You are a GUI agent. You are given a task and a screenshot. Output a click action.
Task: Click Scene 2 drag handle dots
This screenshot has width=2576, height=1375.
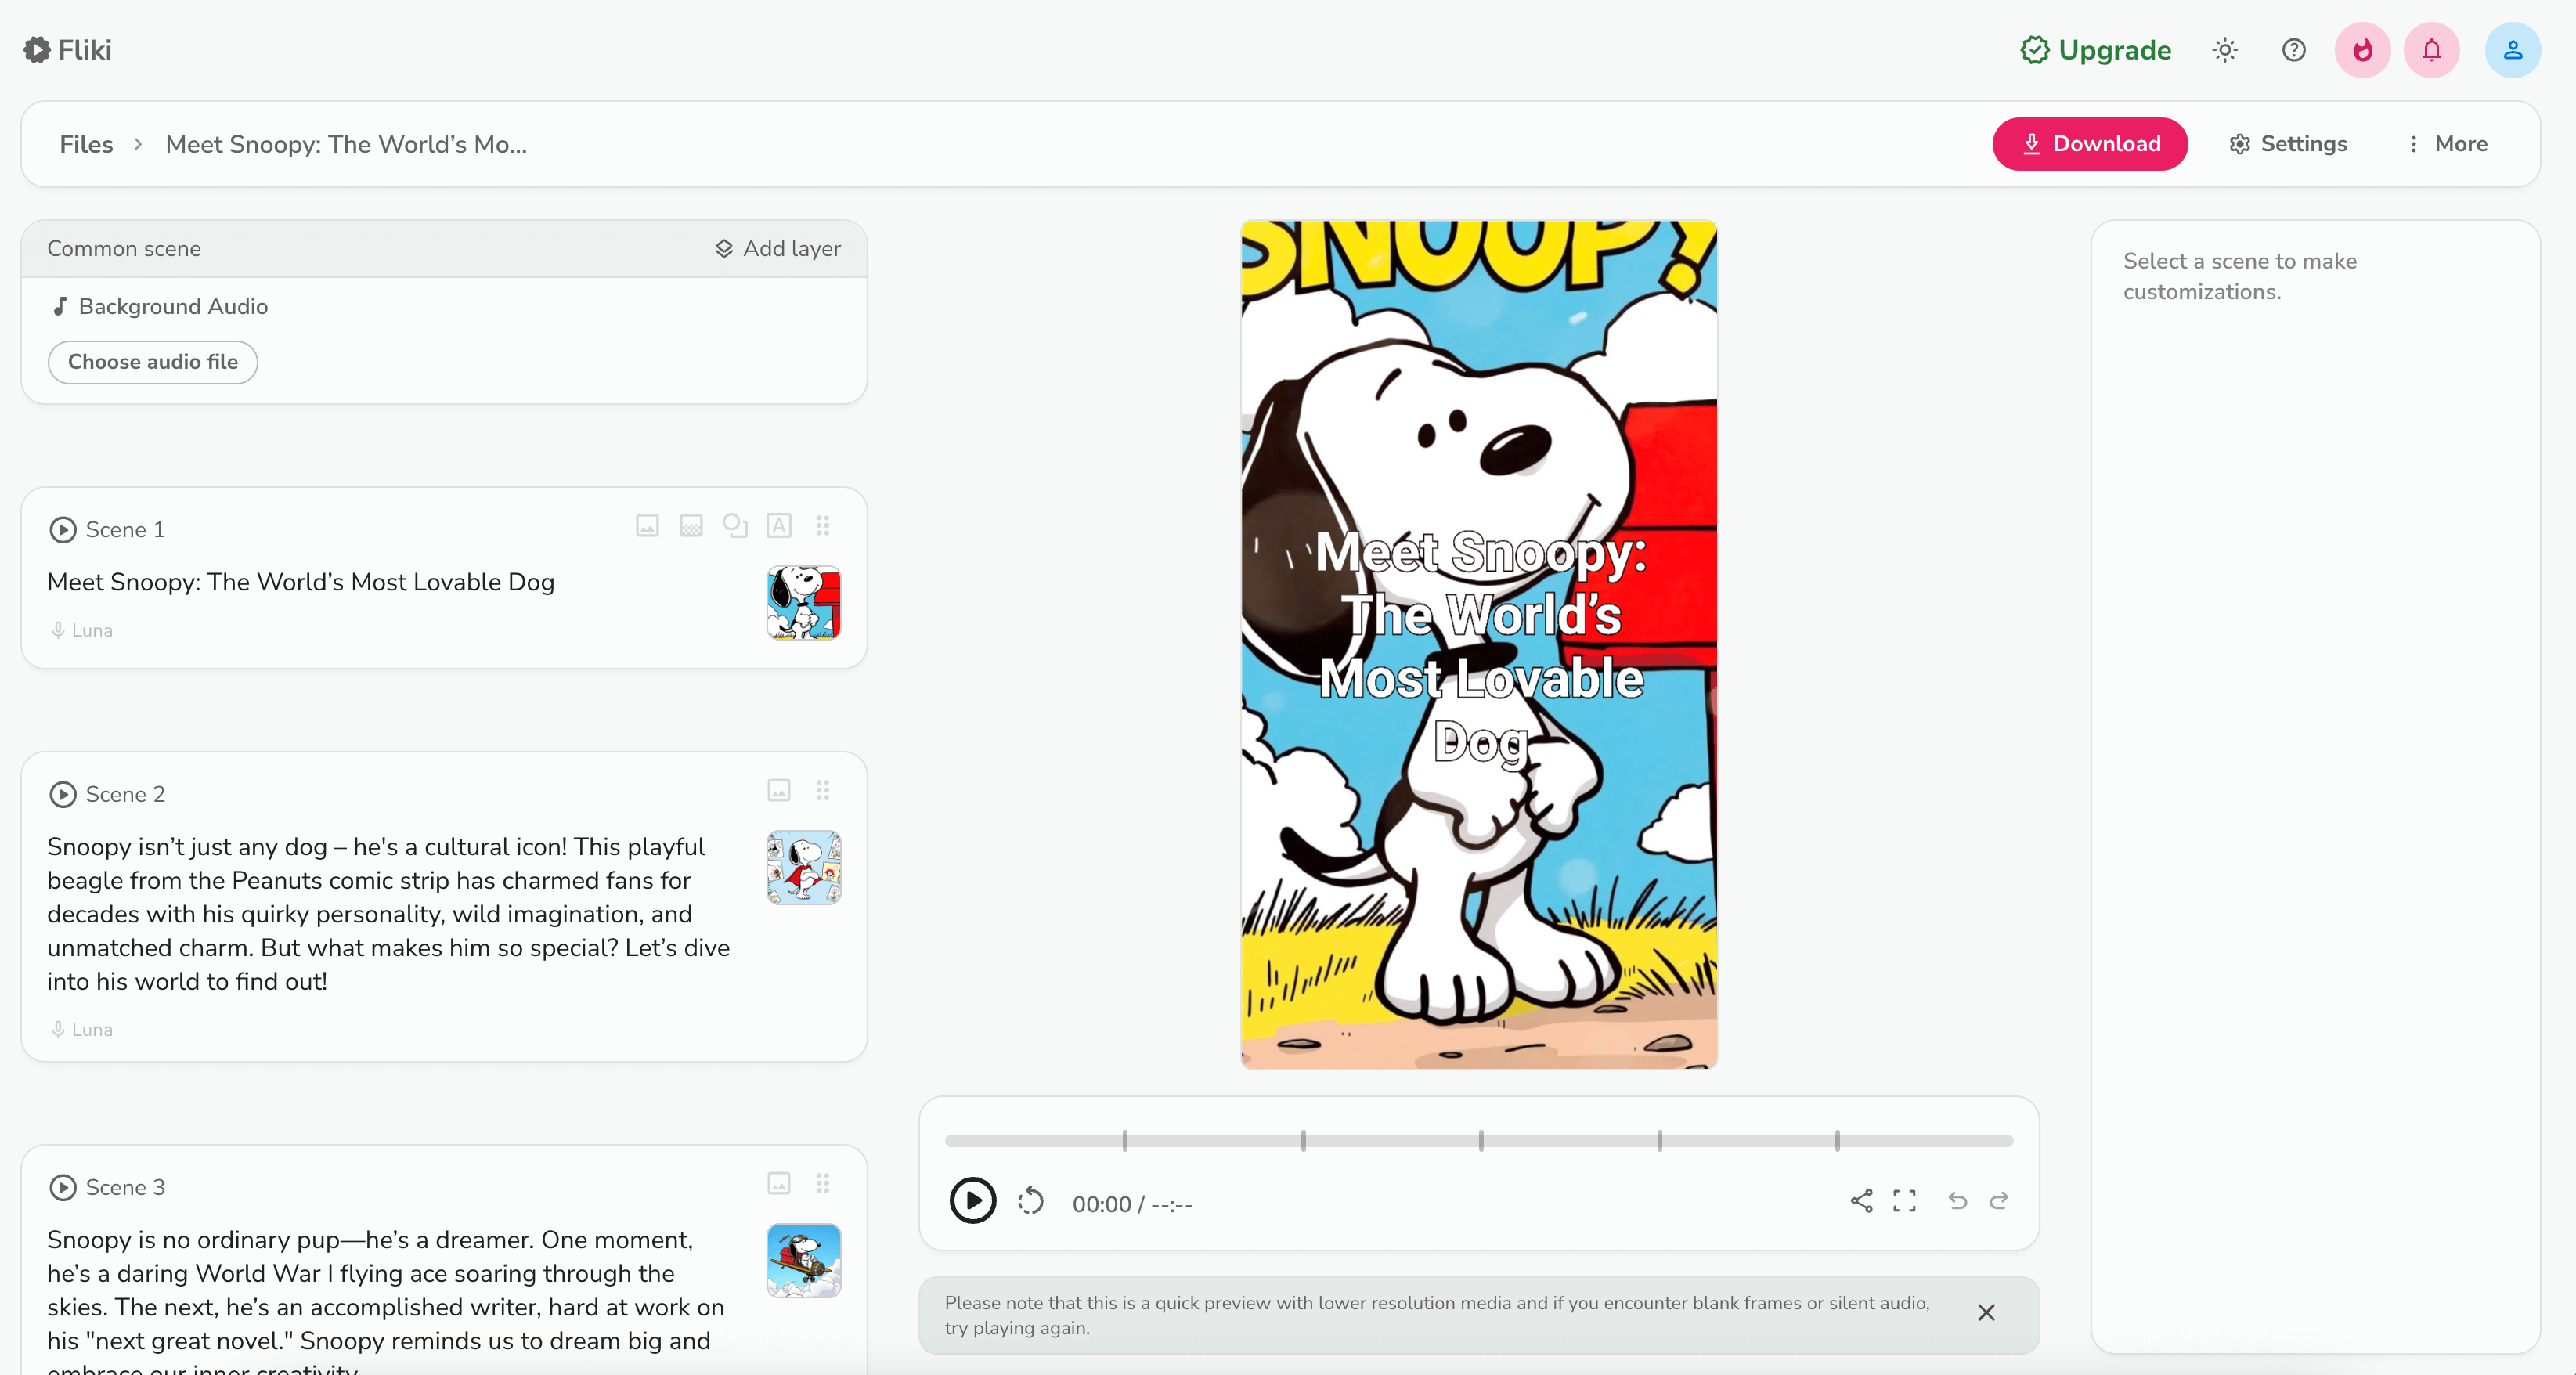pyautogui.click(x=823, y=791)
